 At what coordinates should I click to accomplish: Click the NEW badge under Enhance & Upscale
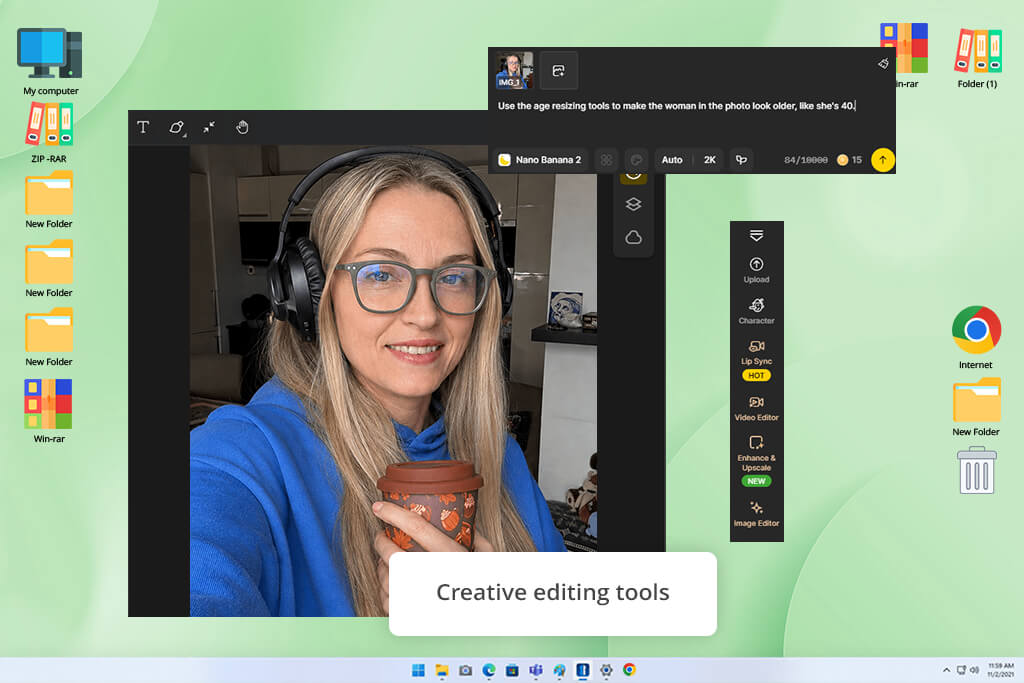756,481
